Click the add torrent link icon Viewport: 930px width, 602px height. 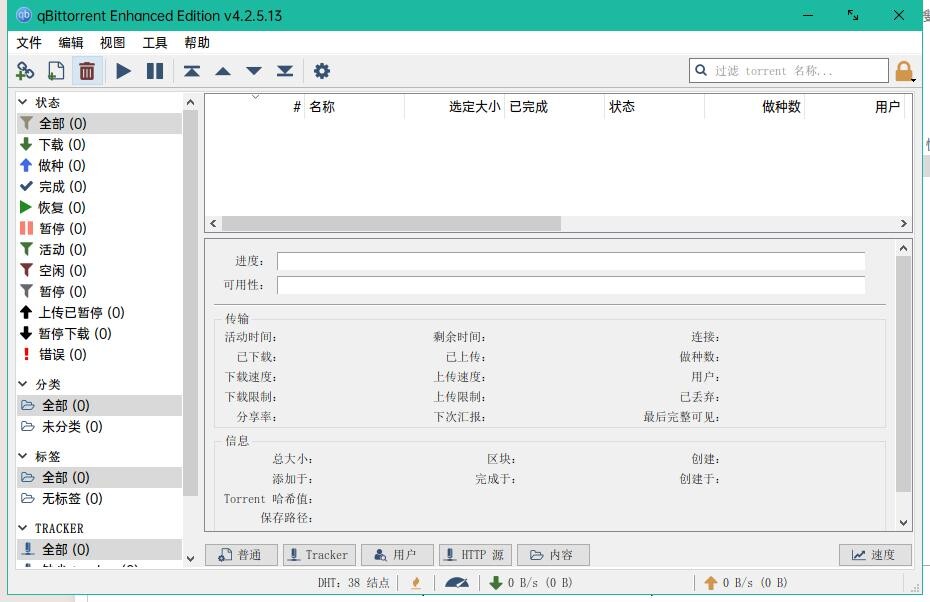pos(25,71)
